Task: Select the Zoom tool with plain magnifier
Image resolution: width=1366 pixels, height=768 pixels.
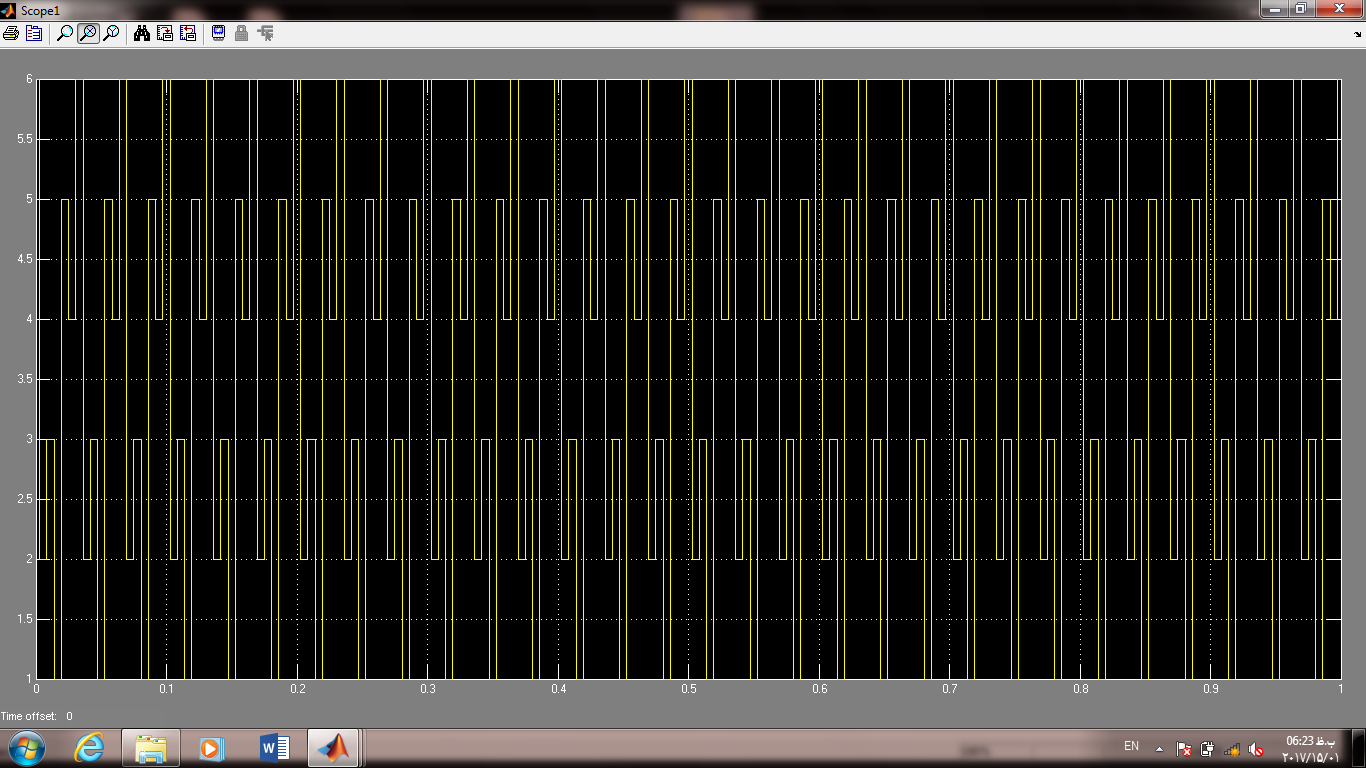Action: (65, 33)
